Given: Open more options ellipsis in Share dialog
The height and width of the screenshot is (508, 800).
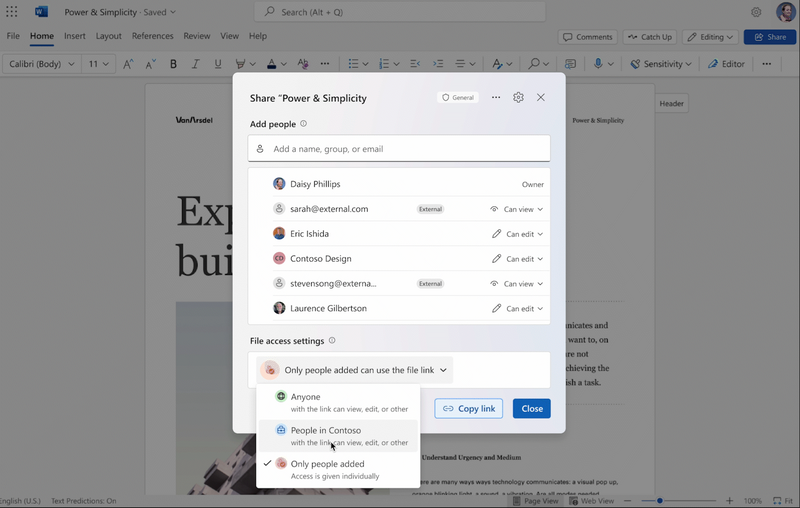Looking at the screenshot, I should point(496,97).
